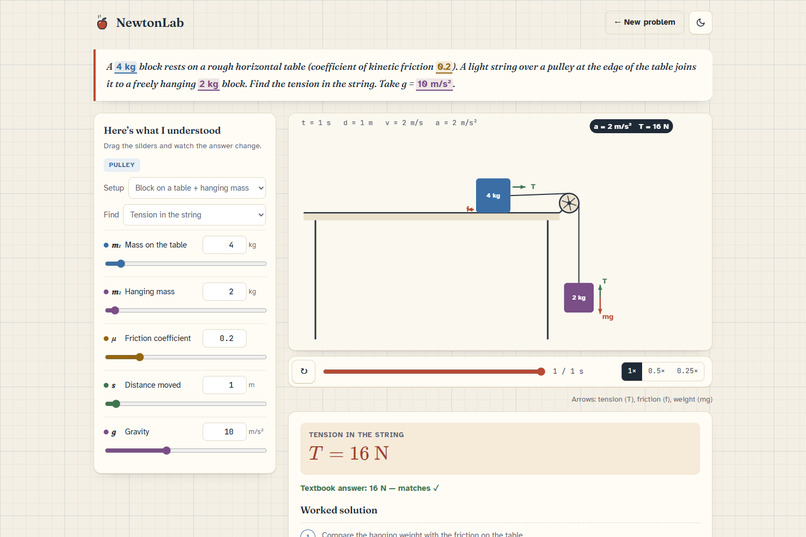The height and width of the screenshot is (537, 806).
Task: Click the animation timeline progress bar
Action: [433, 372]
